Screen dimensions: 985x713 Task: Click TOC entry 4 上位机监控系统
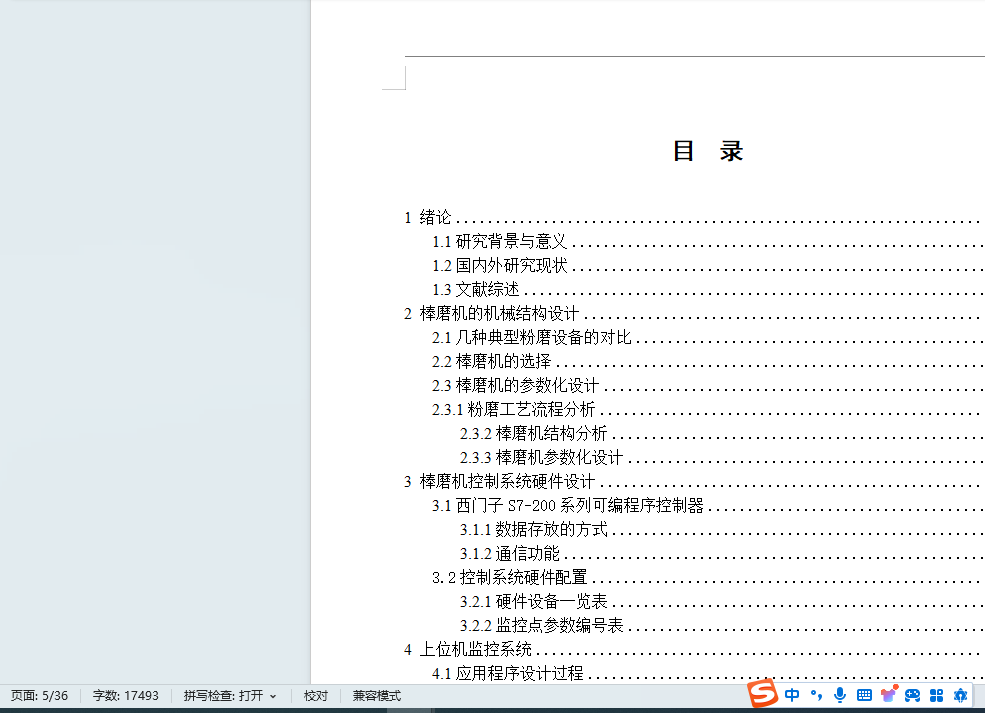467,649
